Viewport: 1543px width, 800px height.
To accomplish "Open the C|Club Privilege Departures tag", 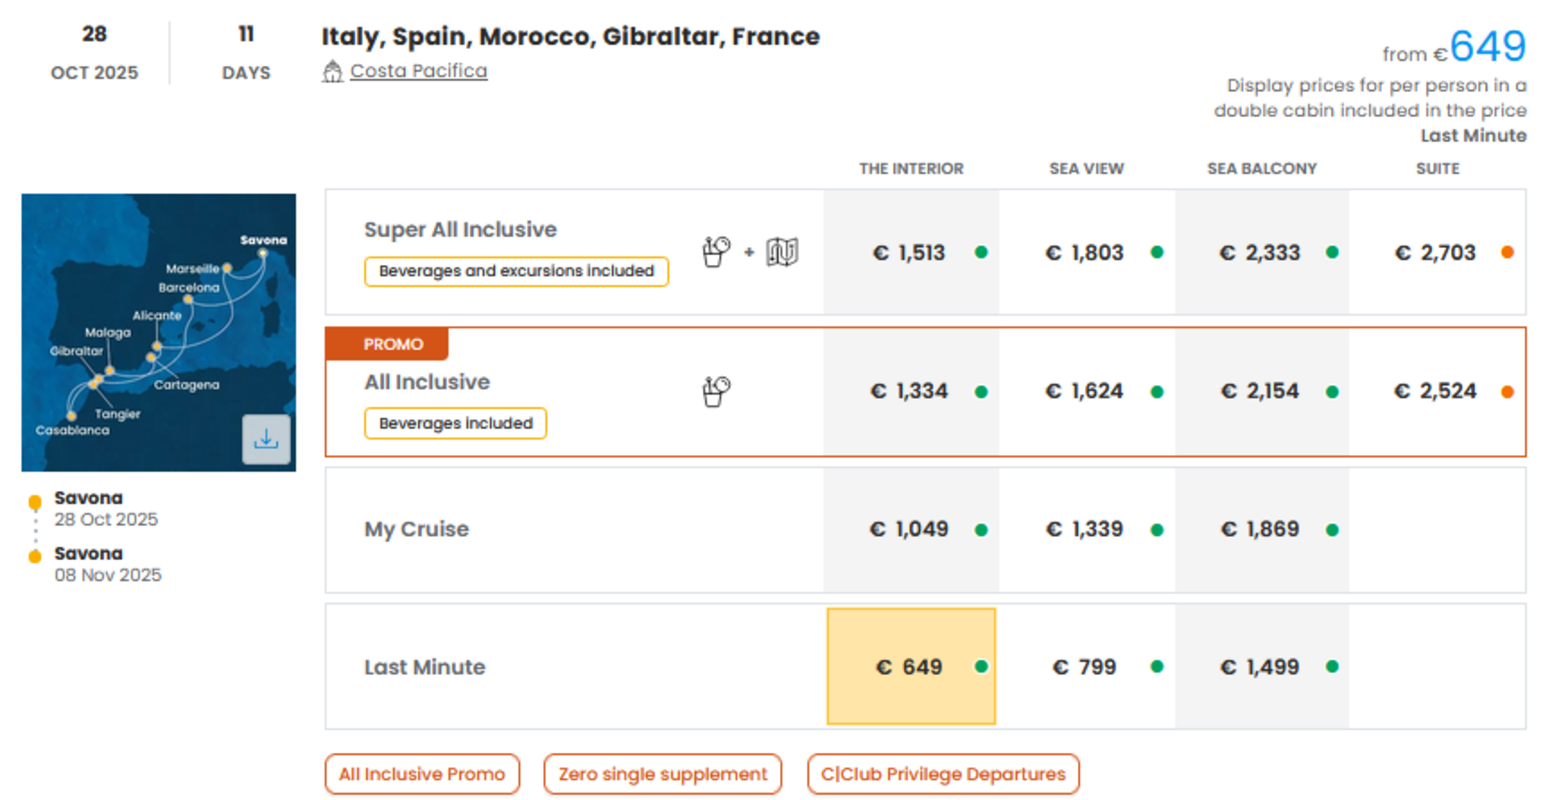I will [x=943, y=774].
